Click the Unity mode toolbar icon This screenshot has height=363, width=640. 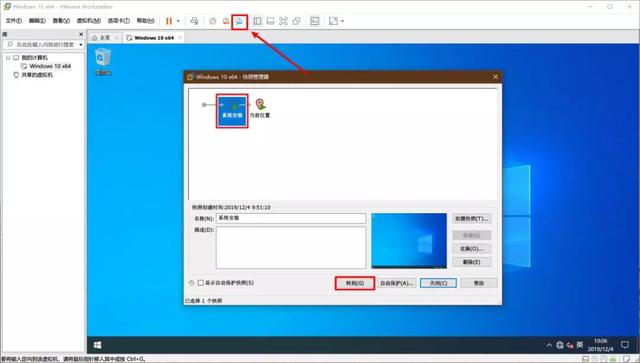(x=296, y=21)
